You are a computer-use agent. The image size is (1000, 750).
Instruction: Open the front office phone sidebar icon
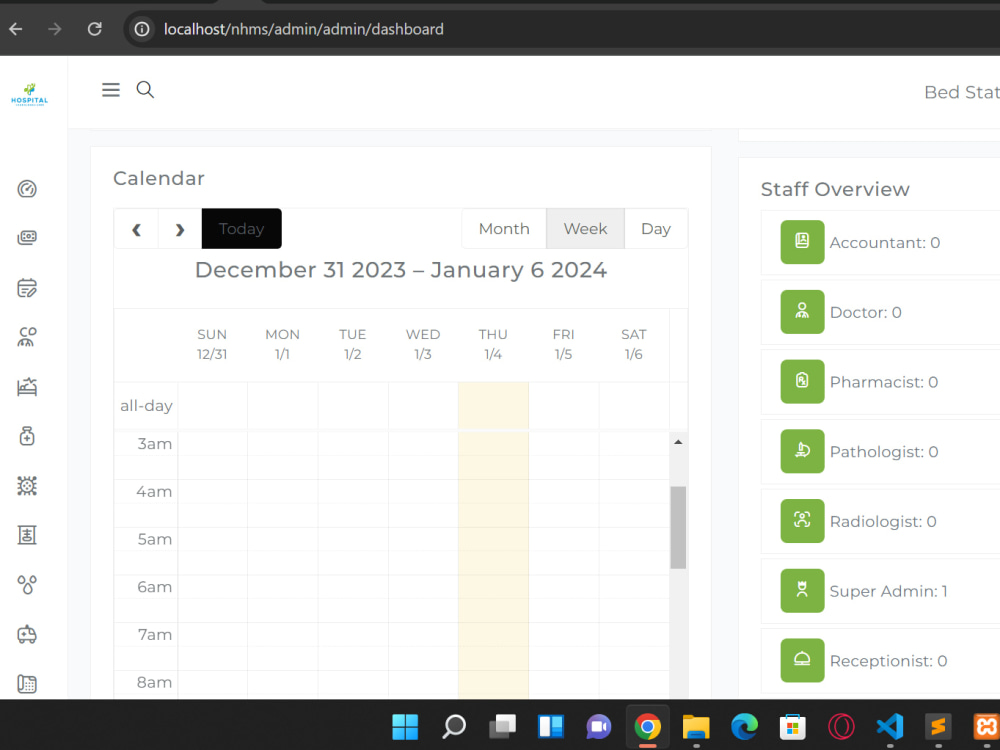tap(27, 684)
